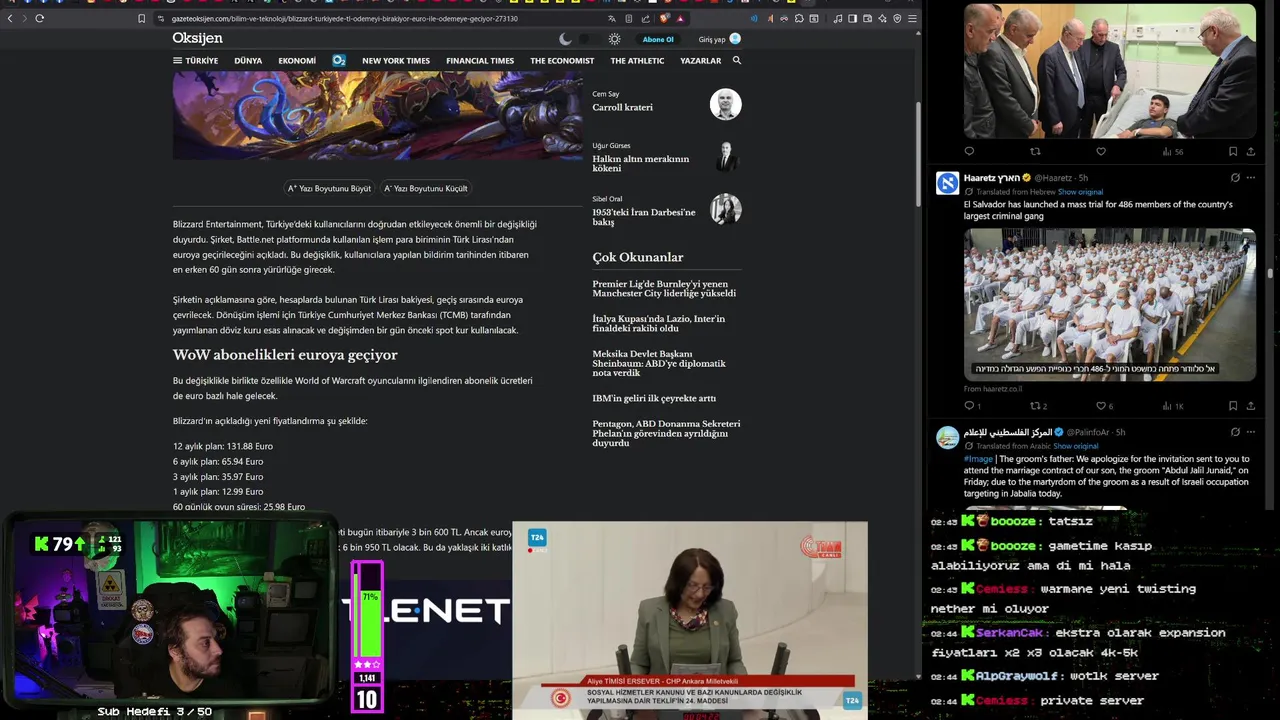Retweet the hospital photo tweet at top
Viewport: 1280px width, 720px height.
click(1035, 152)
